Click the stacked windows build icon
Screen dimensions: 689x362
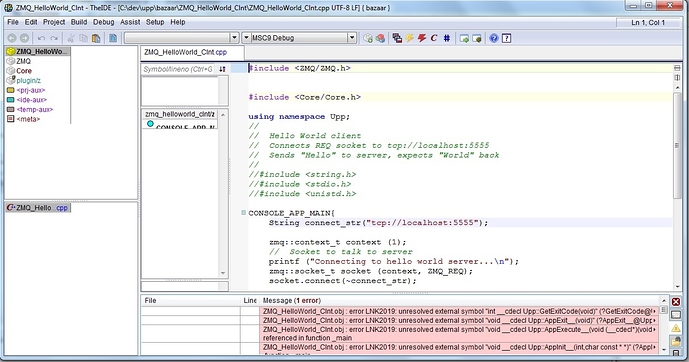(397, 38)
